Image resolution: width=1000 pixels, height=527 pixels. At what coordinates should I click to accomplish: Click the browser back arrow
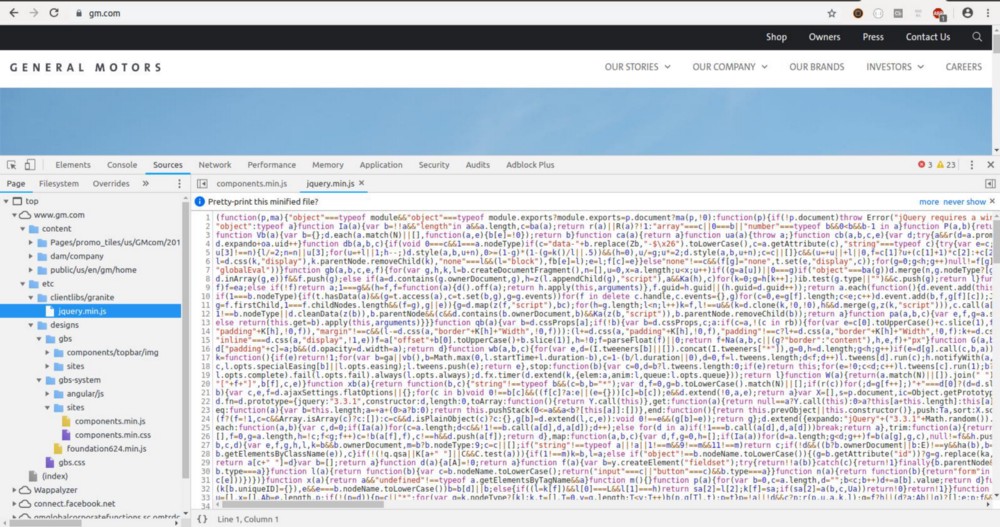point(13,13)
